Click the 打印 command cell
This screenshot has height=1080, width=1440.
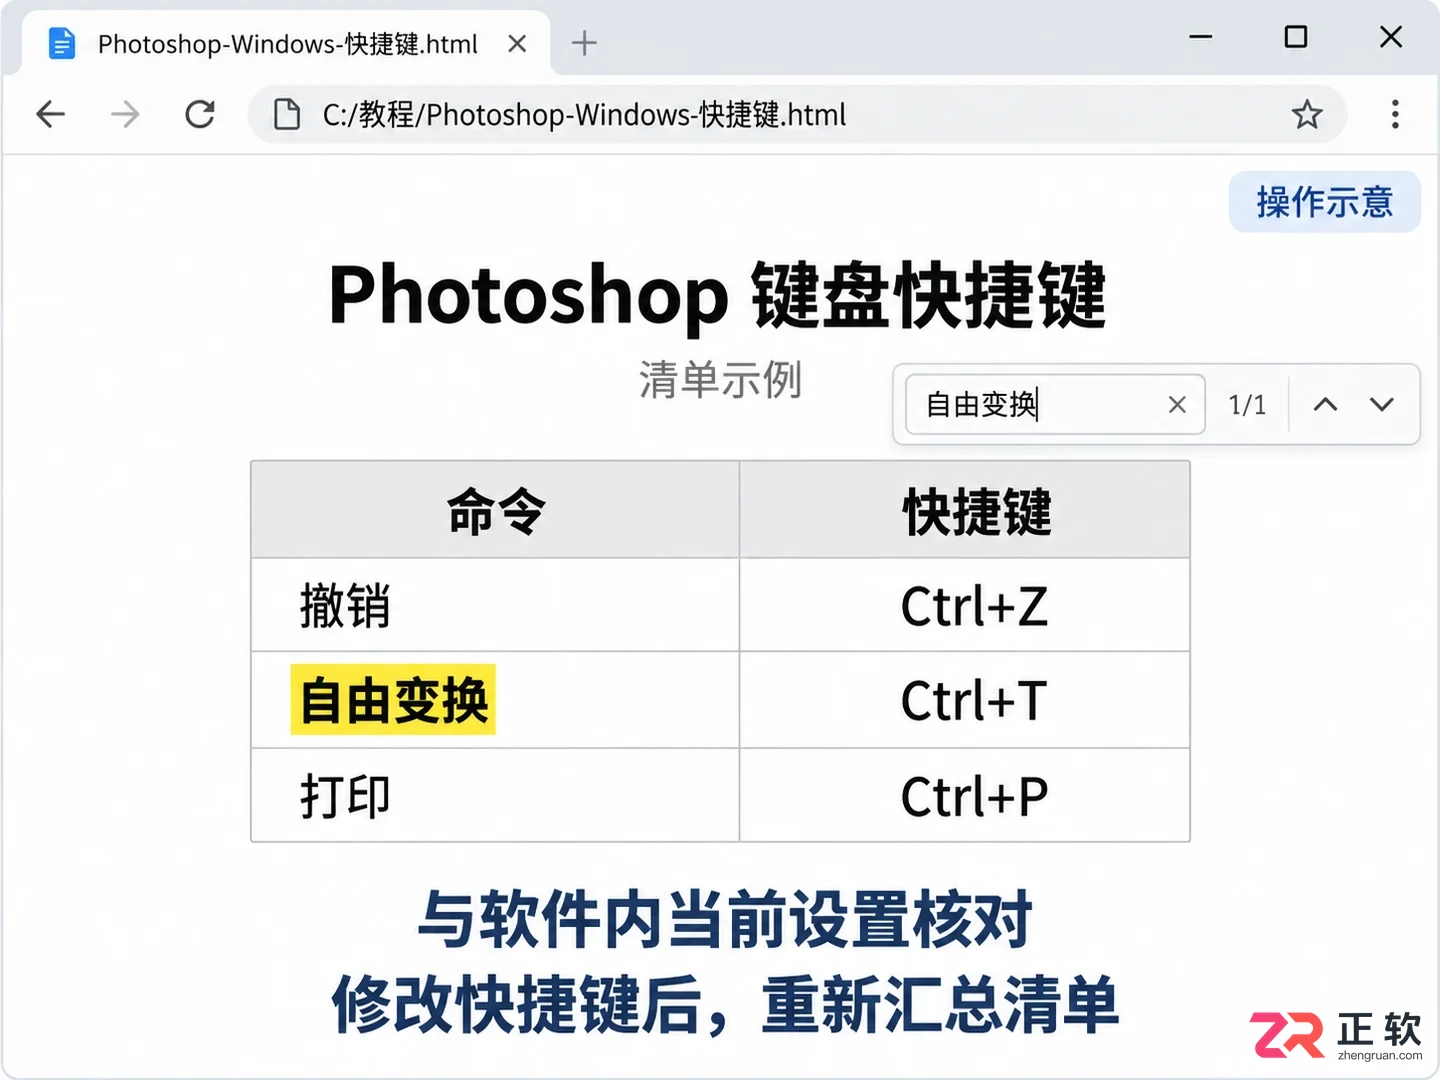pos(495,796)
